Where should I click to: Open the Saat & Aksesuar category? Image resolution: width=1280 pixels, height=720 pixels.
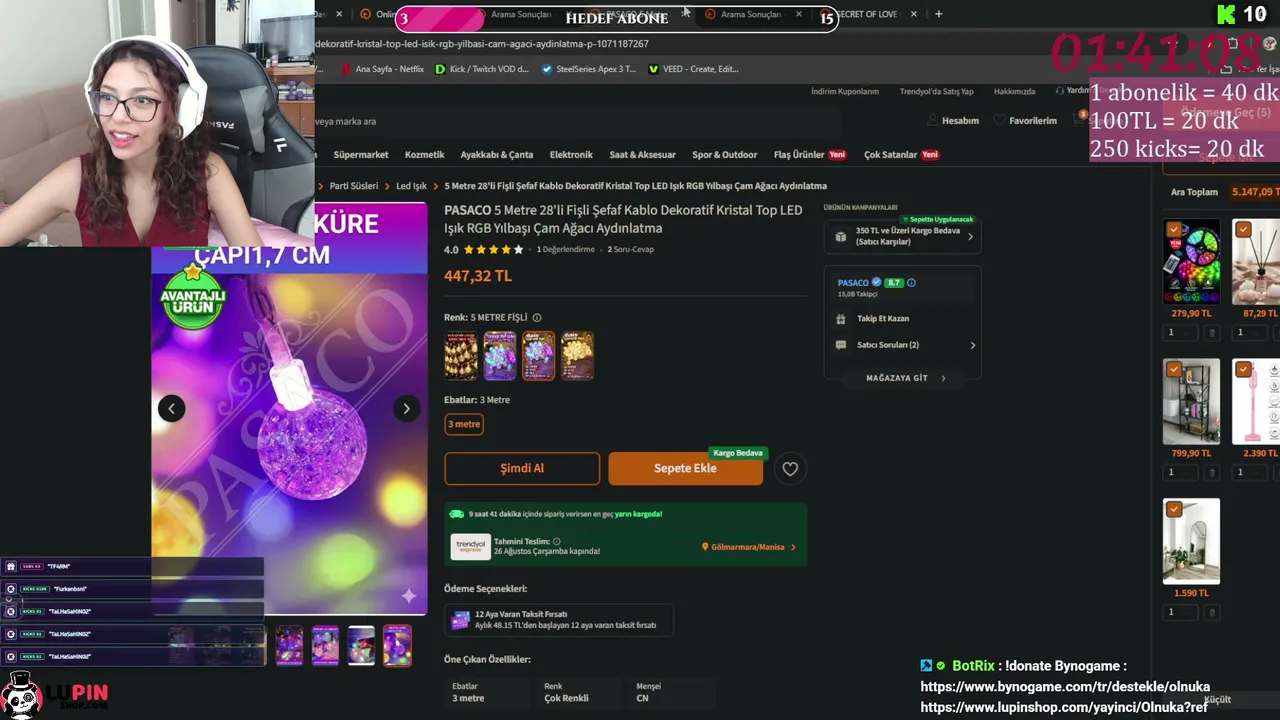pyautogui.click(x=643, y=155)
